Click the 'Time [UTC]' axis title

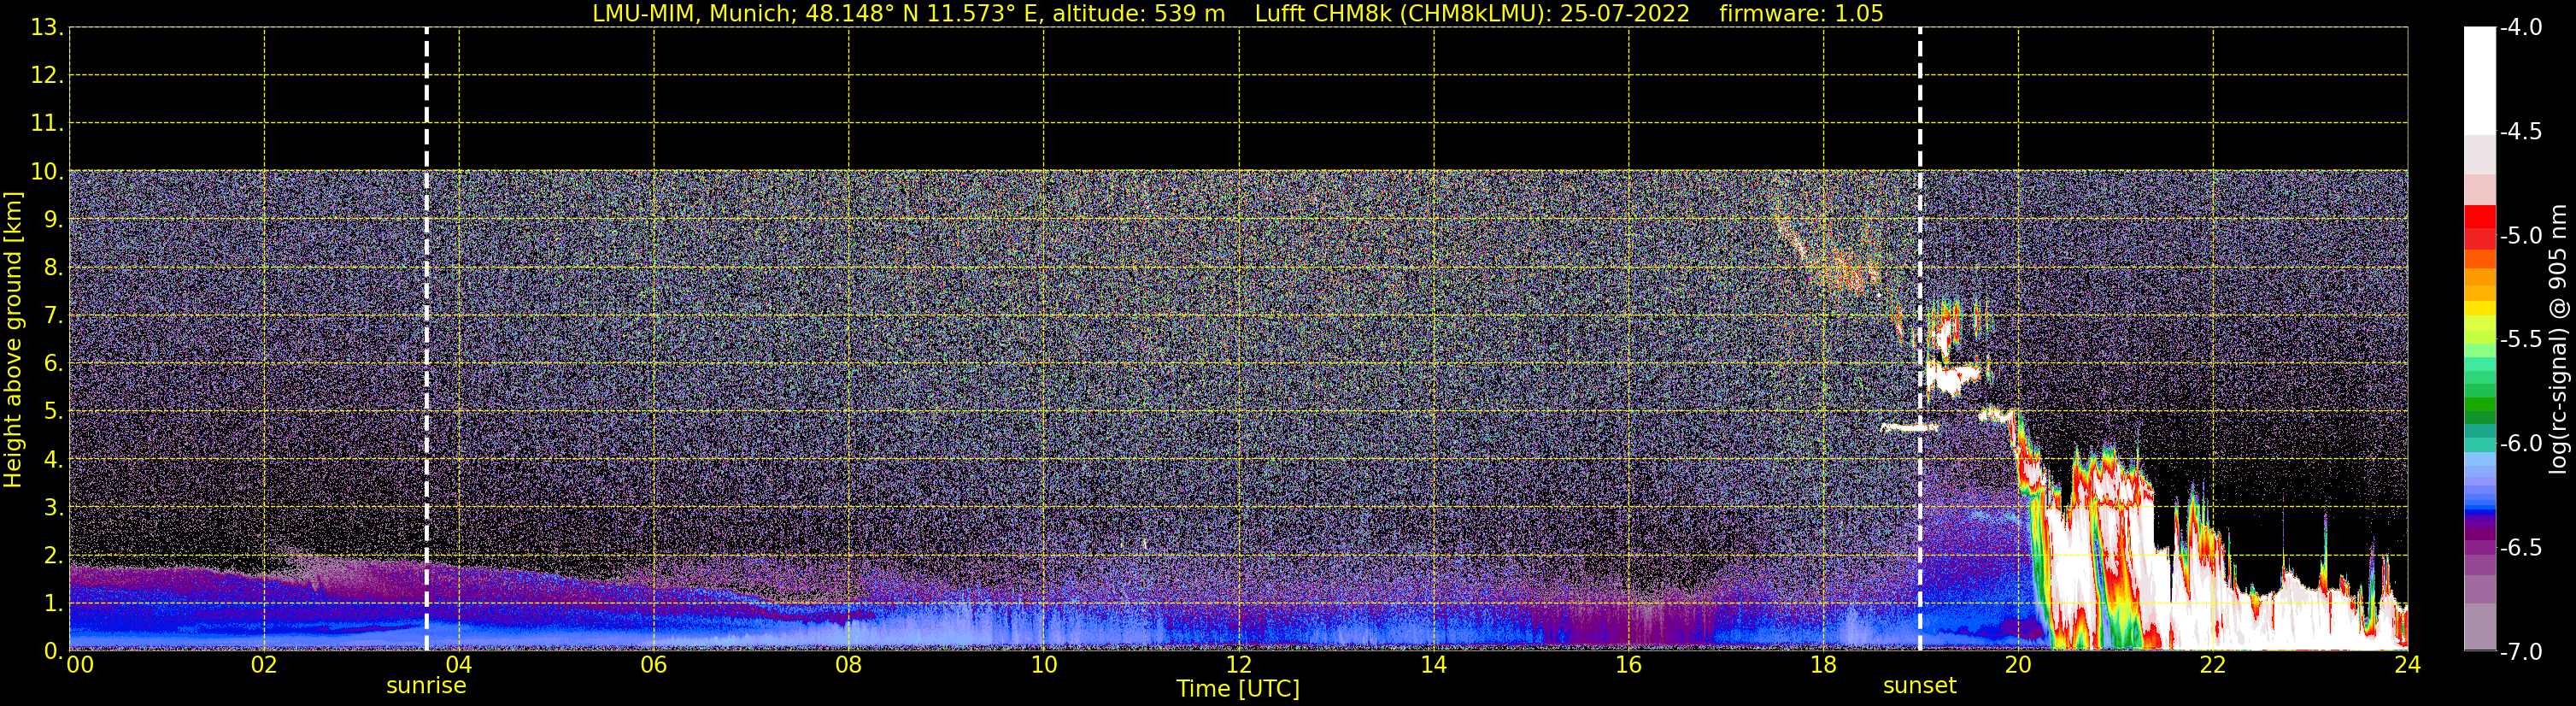click(1238, 689)
